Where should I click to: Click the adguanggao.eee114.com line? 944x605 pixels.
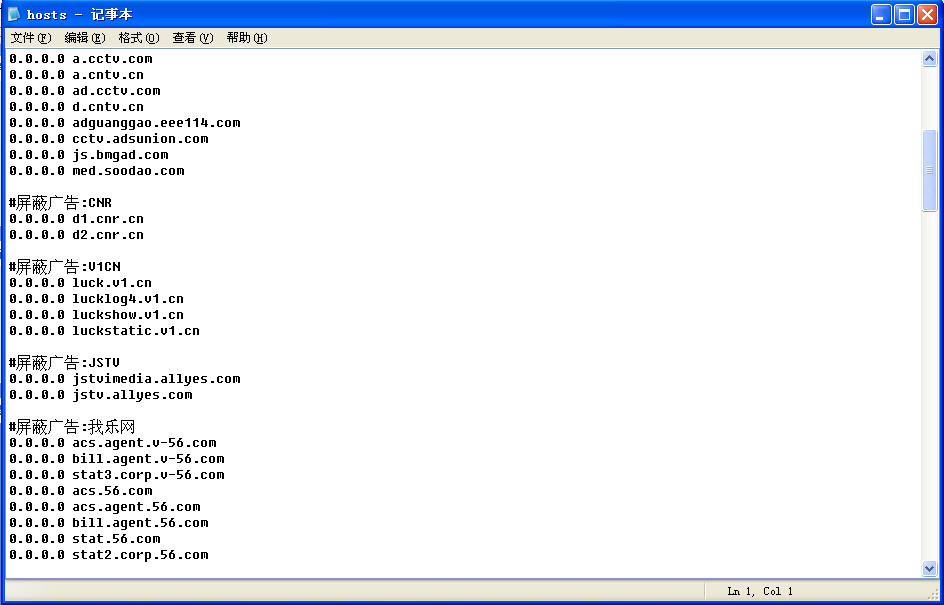tap(125, 123)
